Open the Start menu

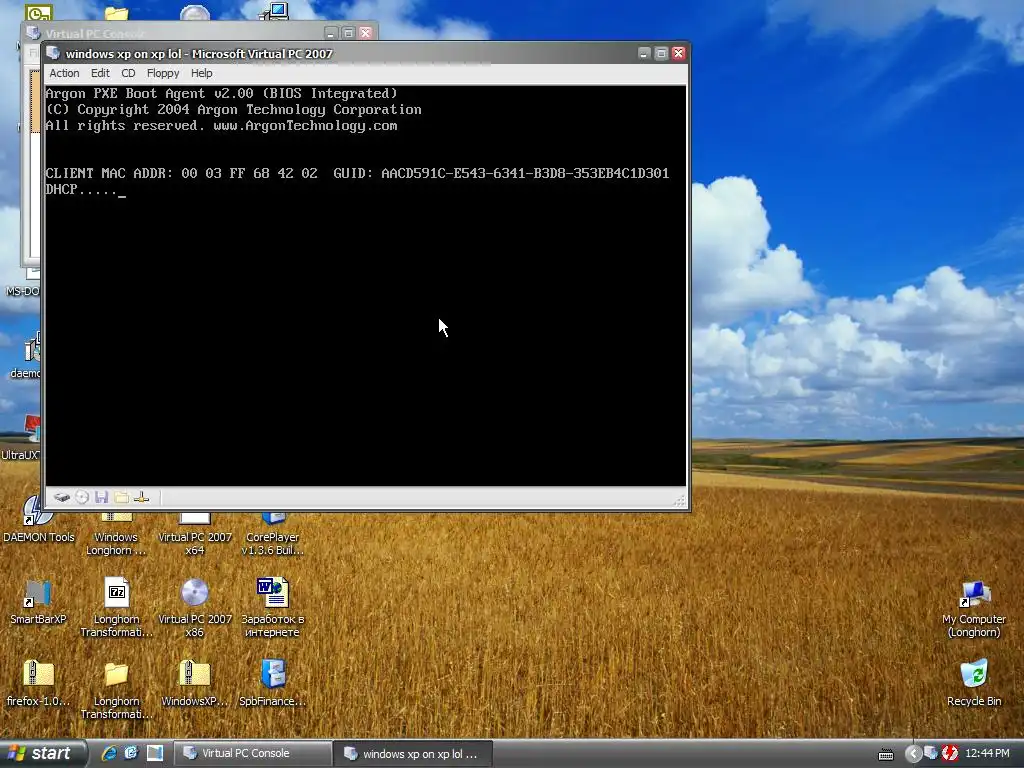(x=42, y=754)
